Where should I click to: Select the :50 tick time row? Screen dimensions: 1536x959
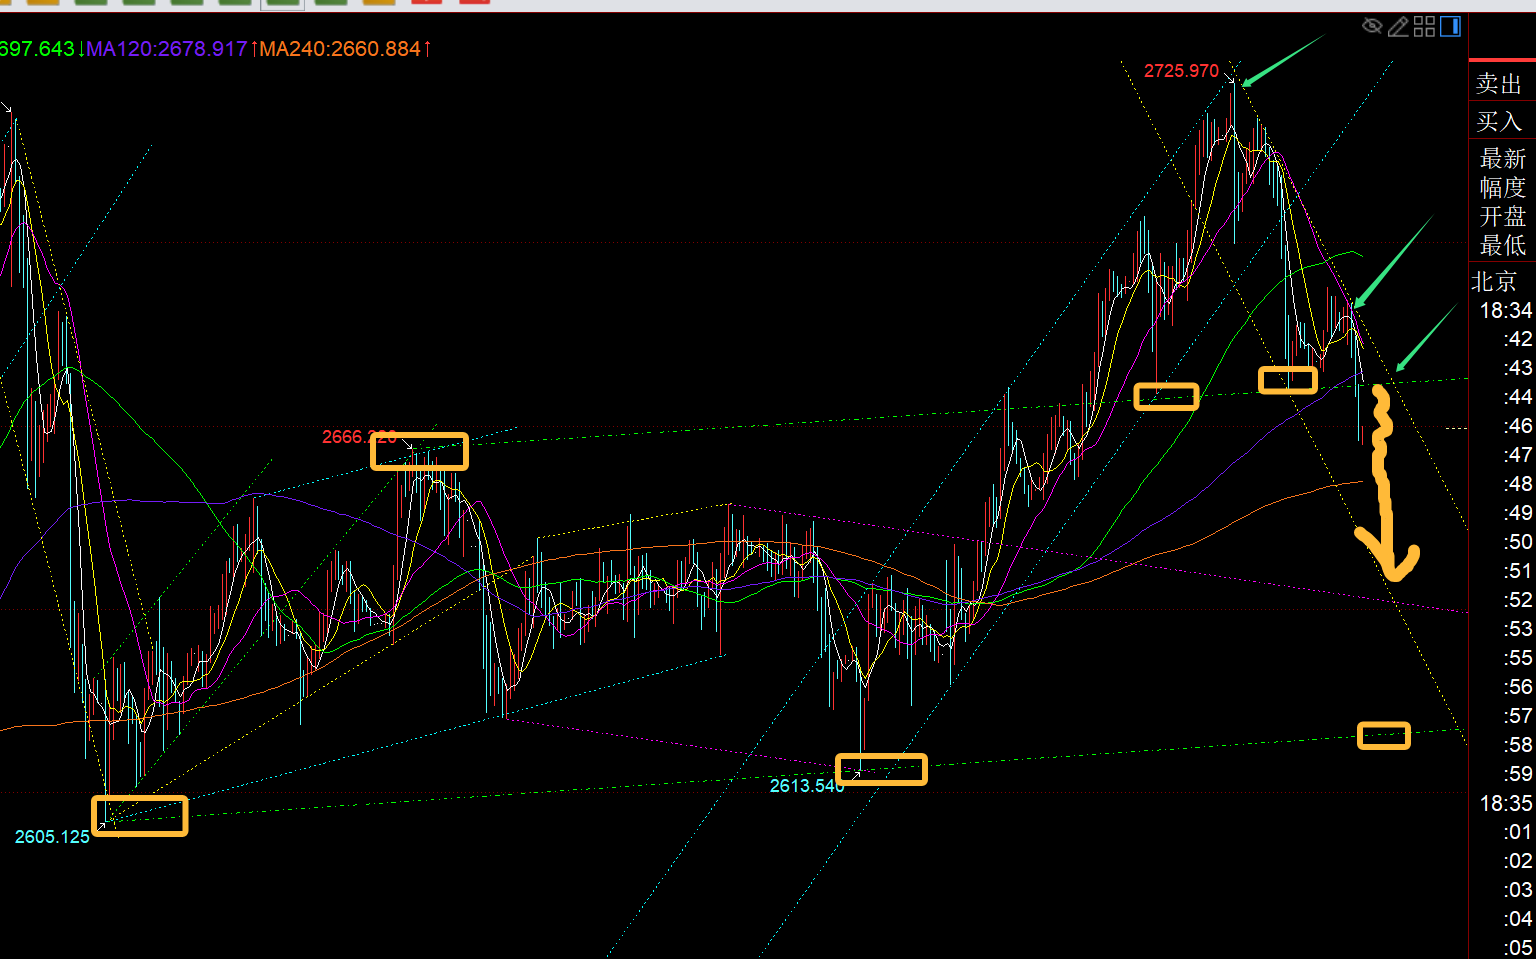point(1518,543)
